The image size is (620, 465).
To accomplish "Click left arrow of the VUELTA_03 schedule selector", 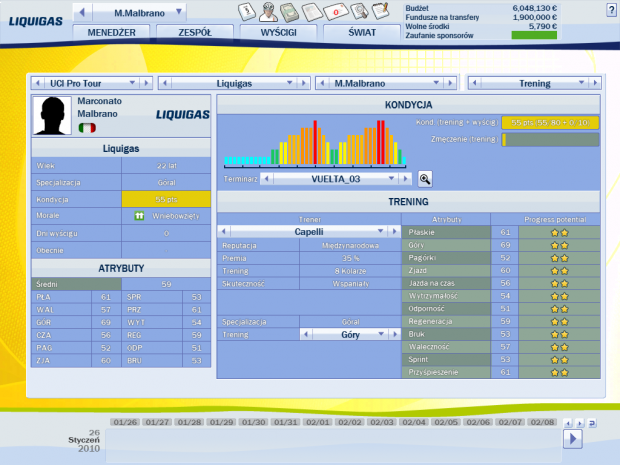I will click(x=267, y=179).
